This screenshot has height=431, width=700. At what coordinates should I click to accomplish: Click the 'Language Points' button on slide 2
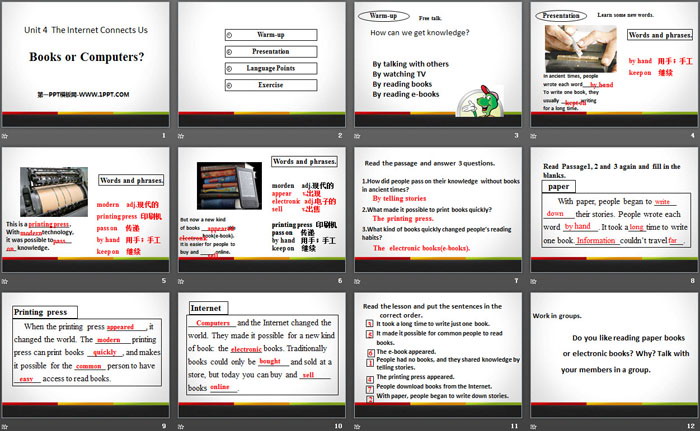click(271, 68)
